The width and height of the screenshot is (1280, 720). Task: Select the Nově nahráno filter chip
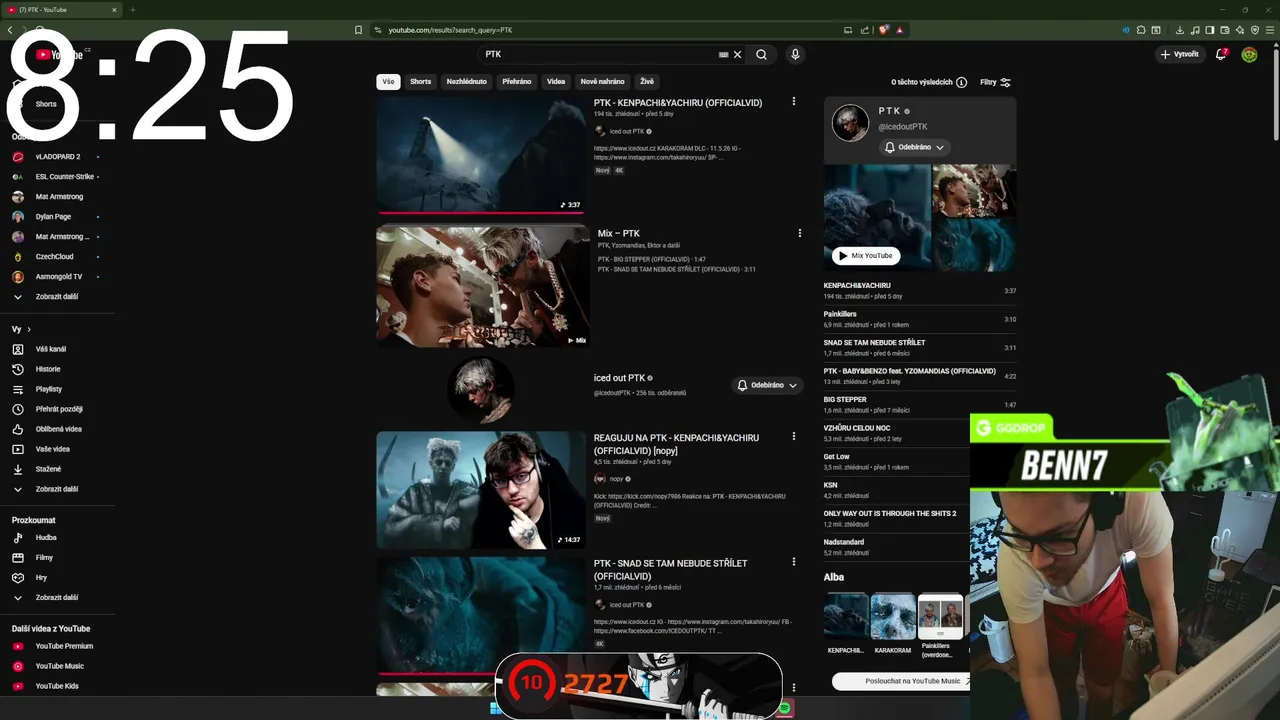(602, 82)
